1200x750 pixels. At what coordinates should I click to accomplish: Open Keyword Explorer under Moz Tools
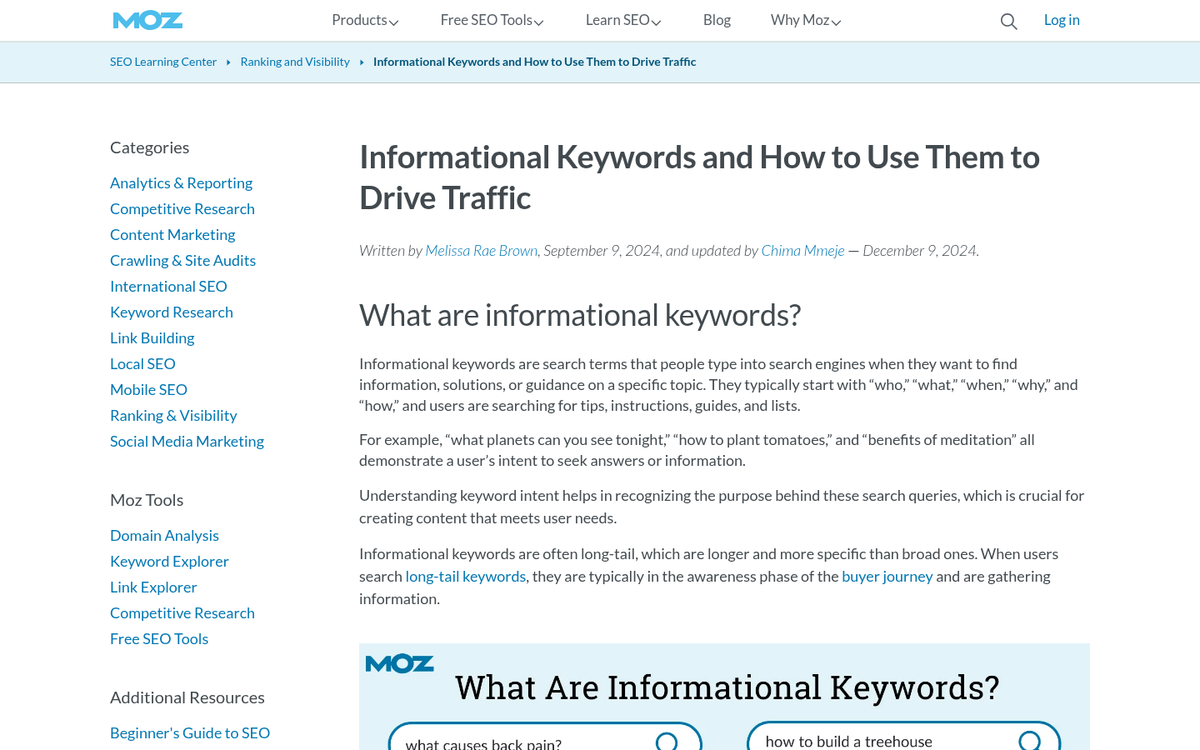click(x=169, y=561)
